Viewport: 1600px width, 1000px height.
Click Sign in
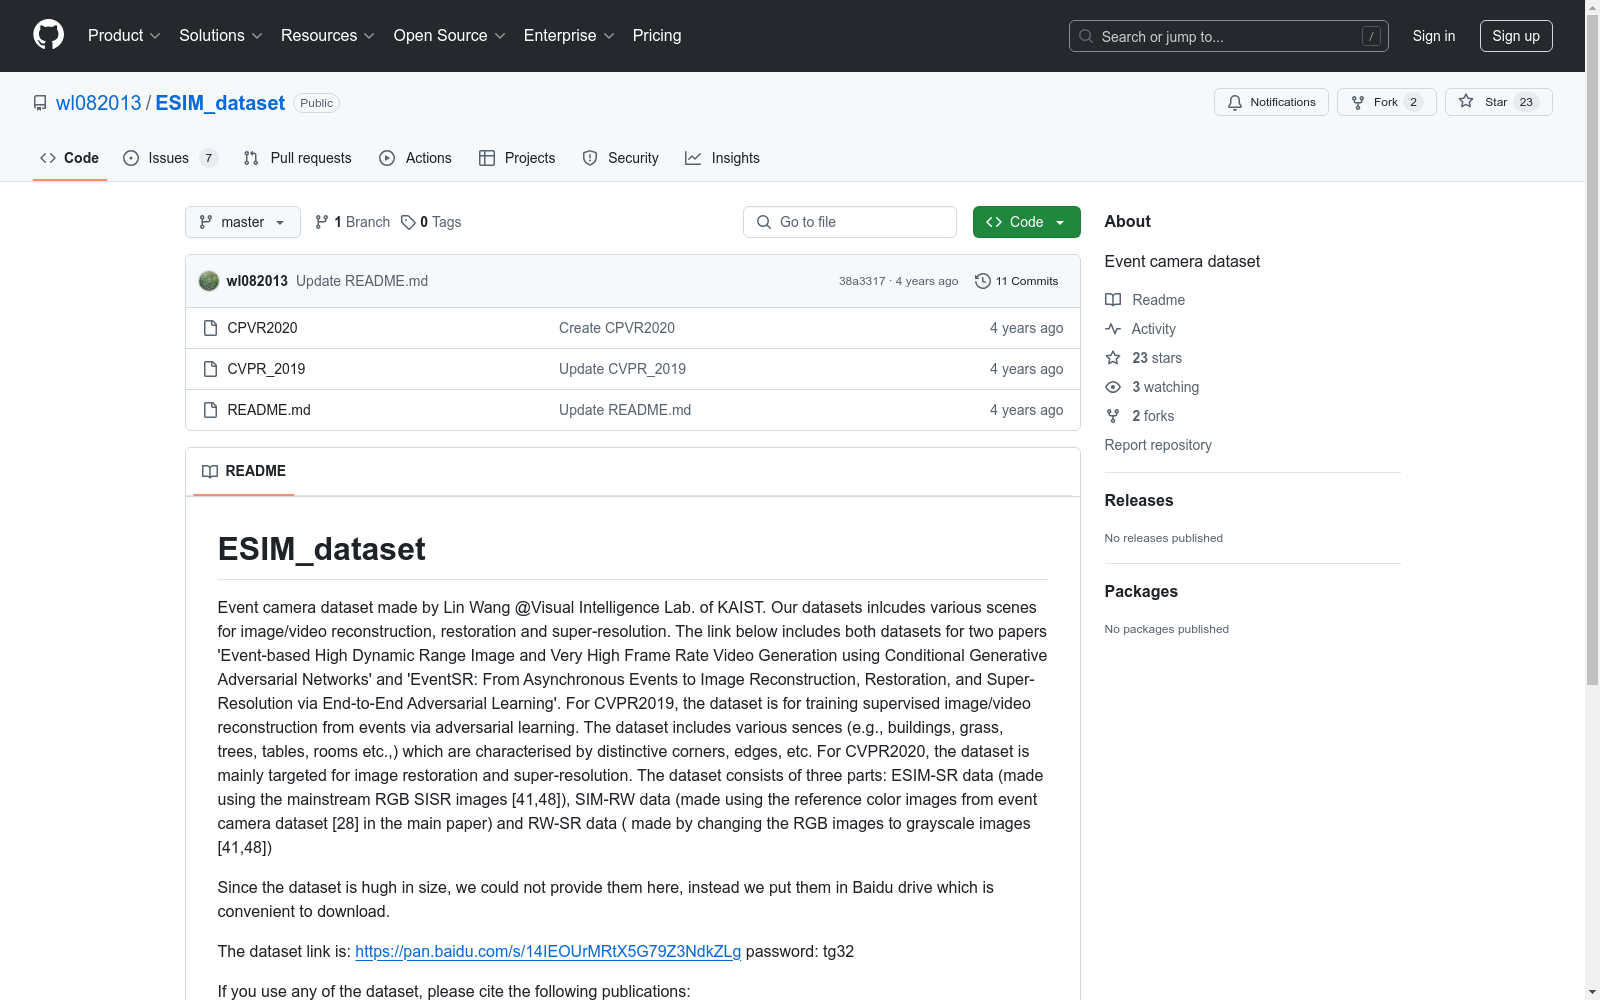click(x=1434, y=36)
